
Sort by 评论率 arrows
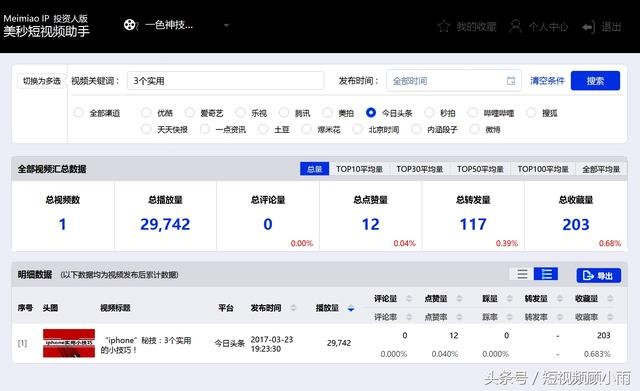[x=409, y=317]
